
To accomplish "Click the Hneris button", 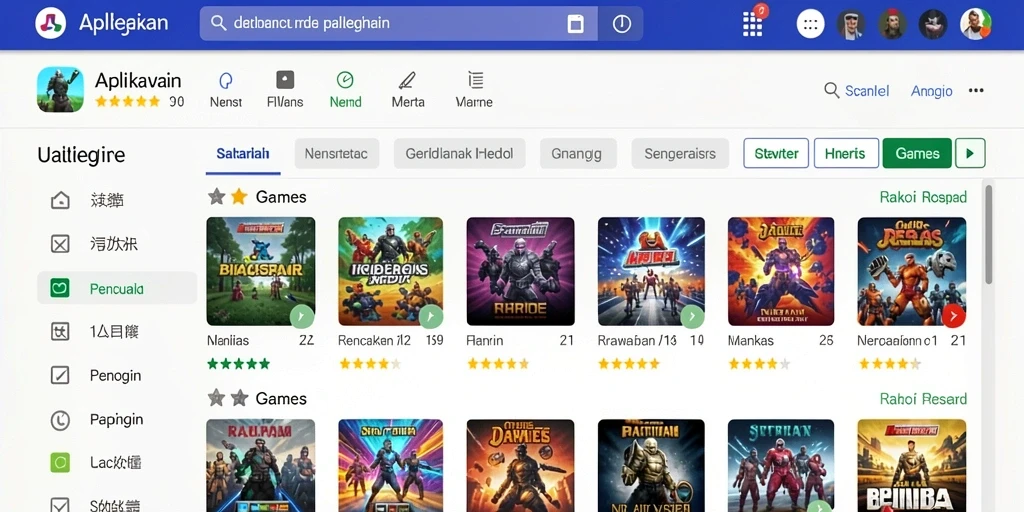I will pyautogui.click(x=847, y=153).
